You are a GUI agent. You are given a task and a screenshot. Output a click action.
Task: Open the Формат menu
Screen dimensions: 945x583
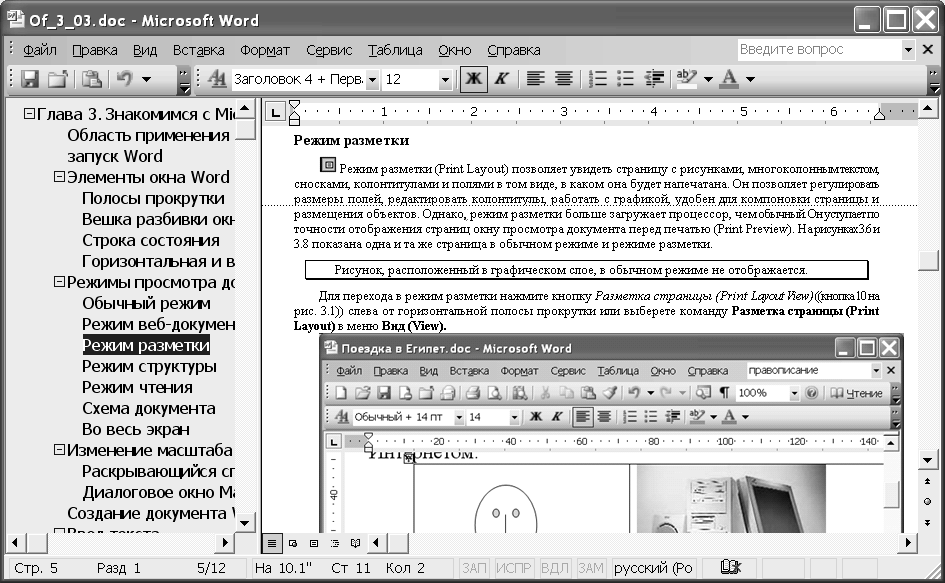click(265, 50)
